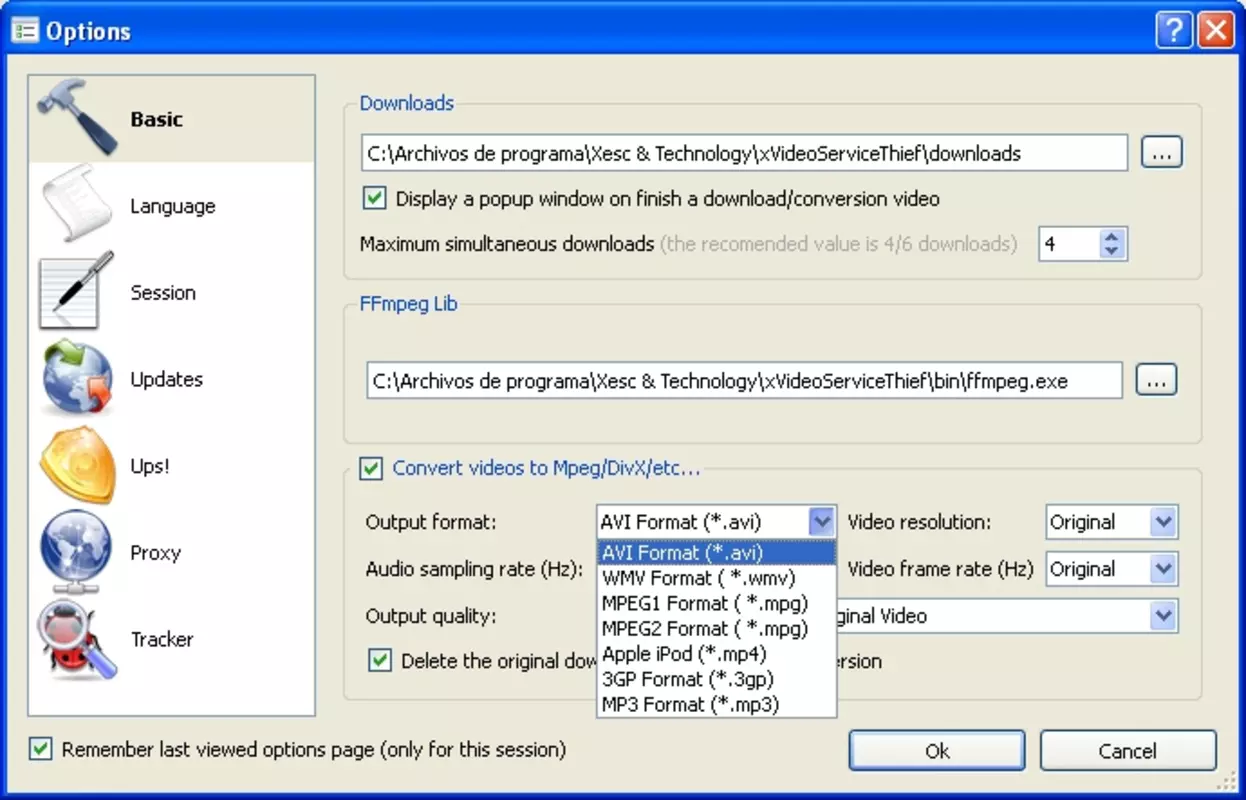This screenshot has height=800, width=1246.
Task: Uncheck Convert videos to Mpeg/DivX checkbox
Action: coord(371,468)
